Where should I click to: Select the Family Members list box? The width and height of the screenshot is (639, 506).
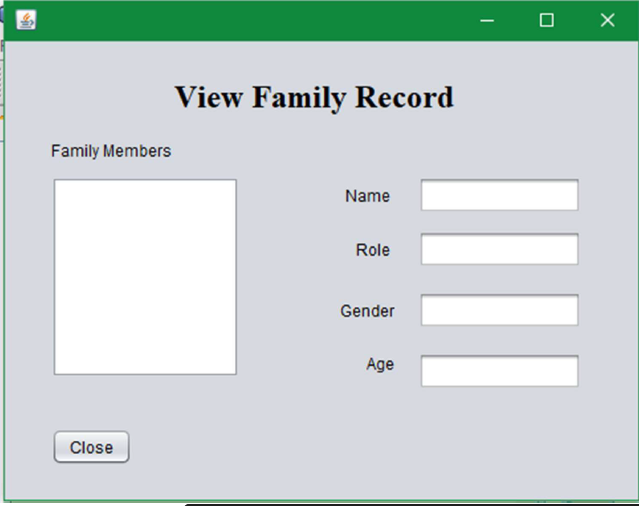145,277
